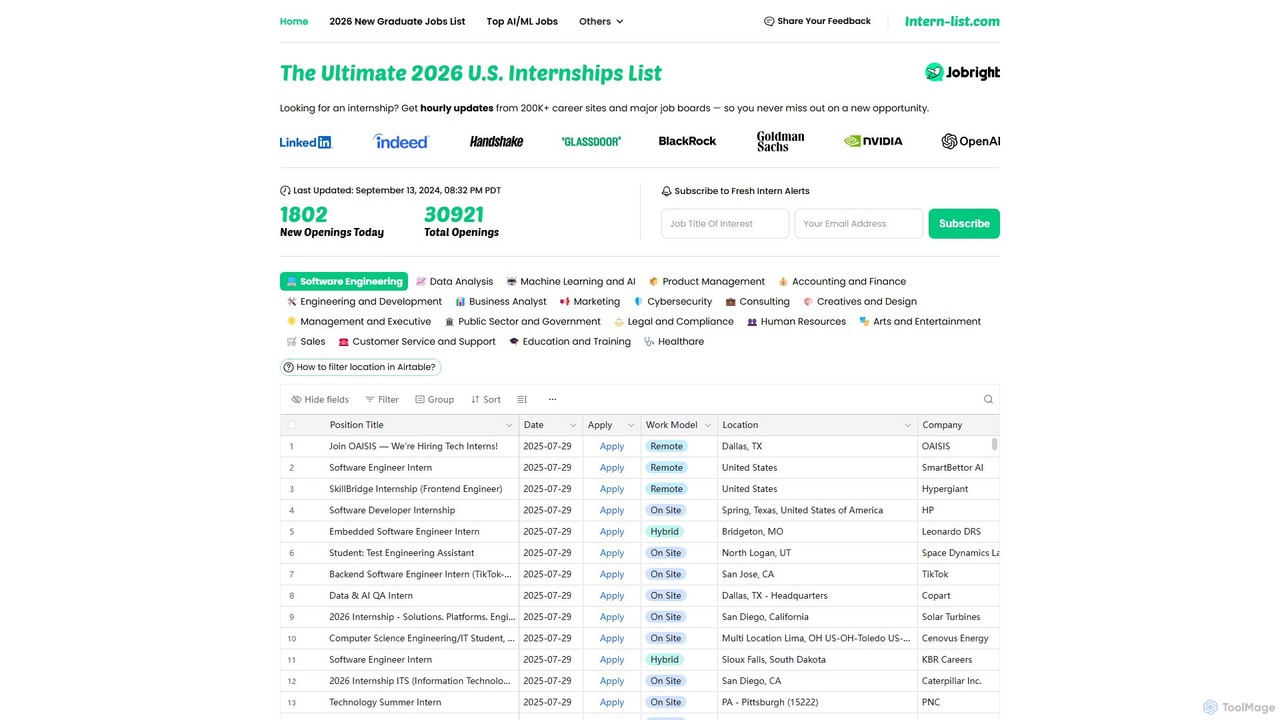This screenshot has width=1280, height=720.
Task: Click the Hide fields button
Action: pyautogui.click(x=320, y=399)
